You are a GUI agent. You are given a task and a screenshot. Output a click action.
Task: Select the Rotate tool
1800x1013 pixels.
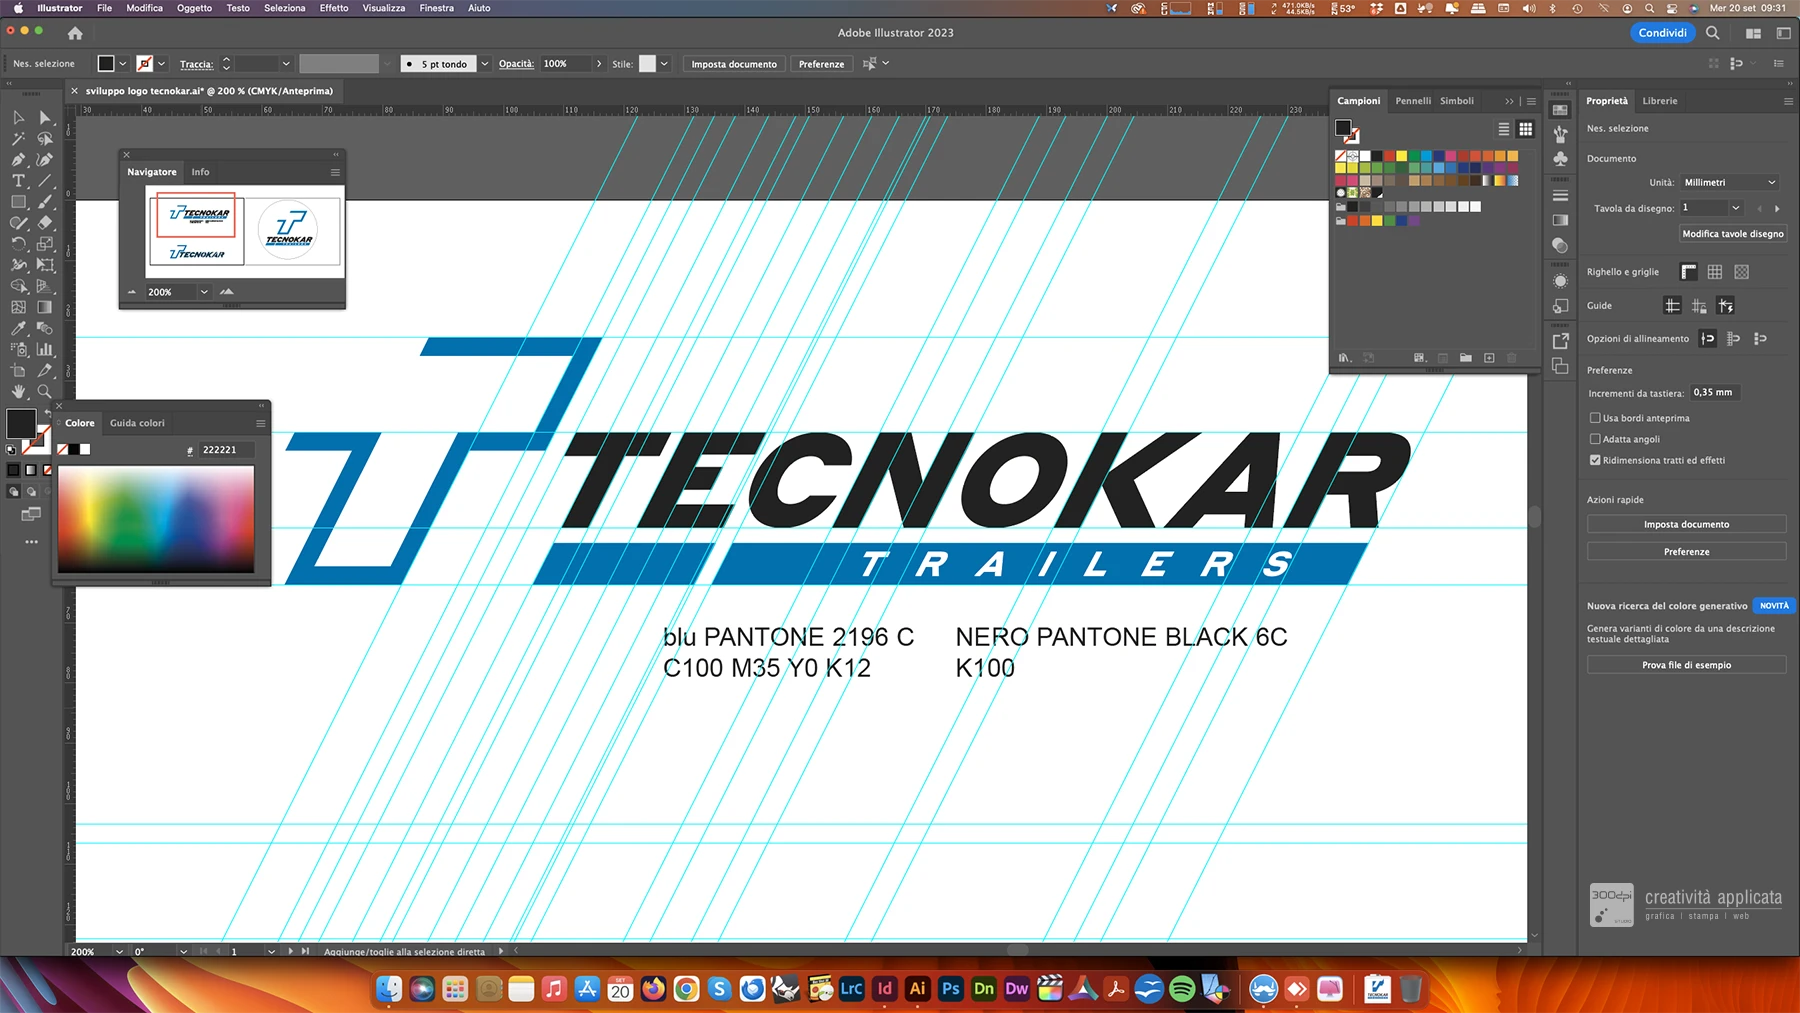tap(18, 243)
